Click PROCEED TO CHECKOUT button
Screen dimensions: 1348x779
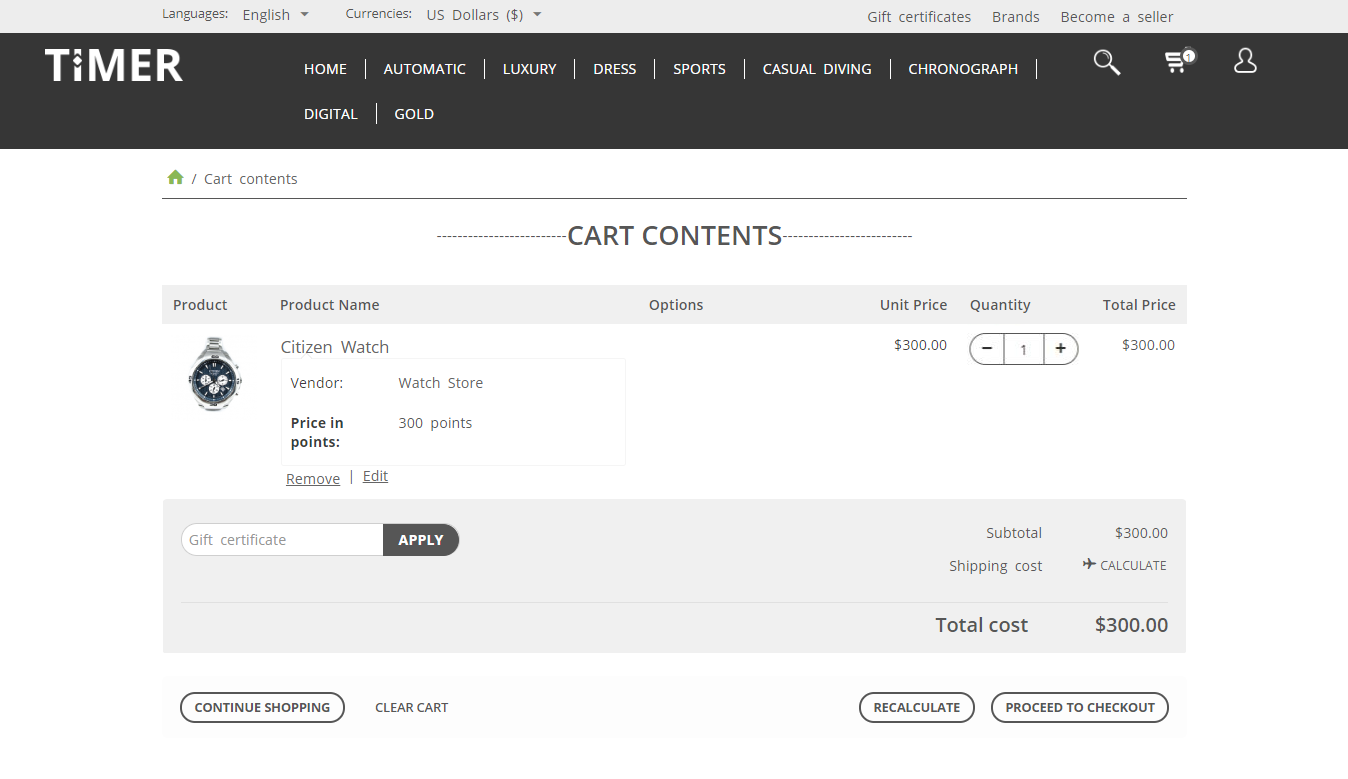(1080, 707)
